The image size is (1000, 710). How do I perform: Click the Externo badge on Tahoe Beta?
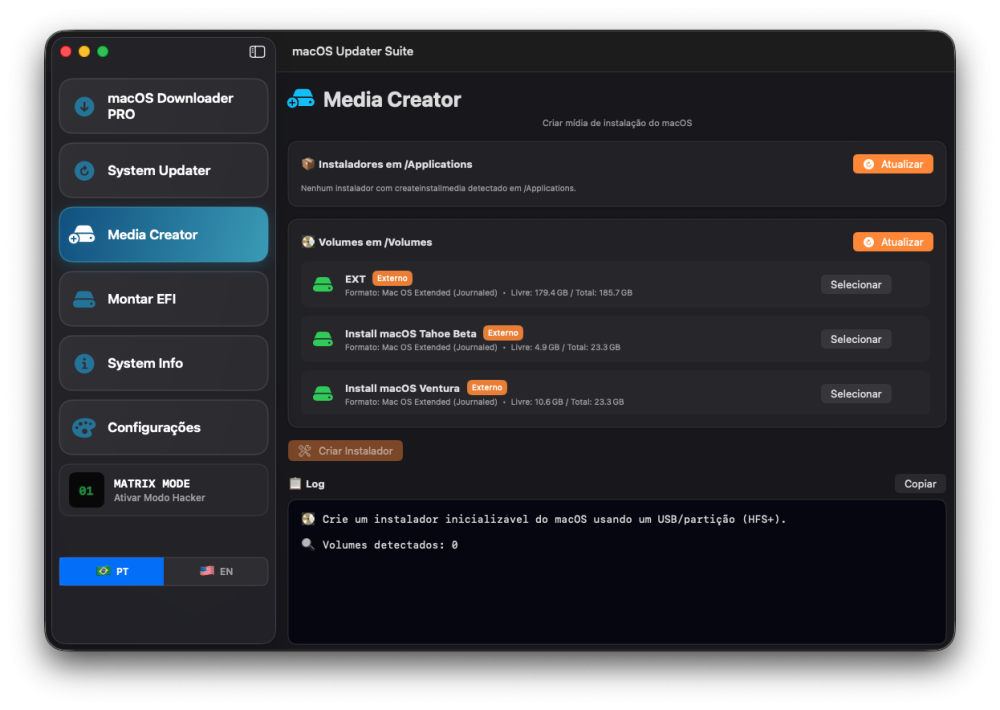[x=503, y=333]
